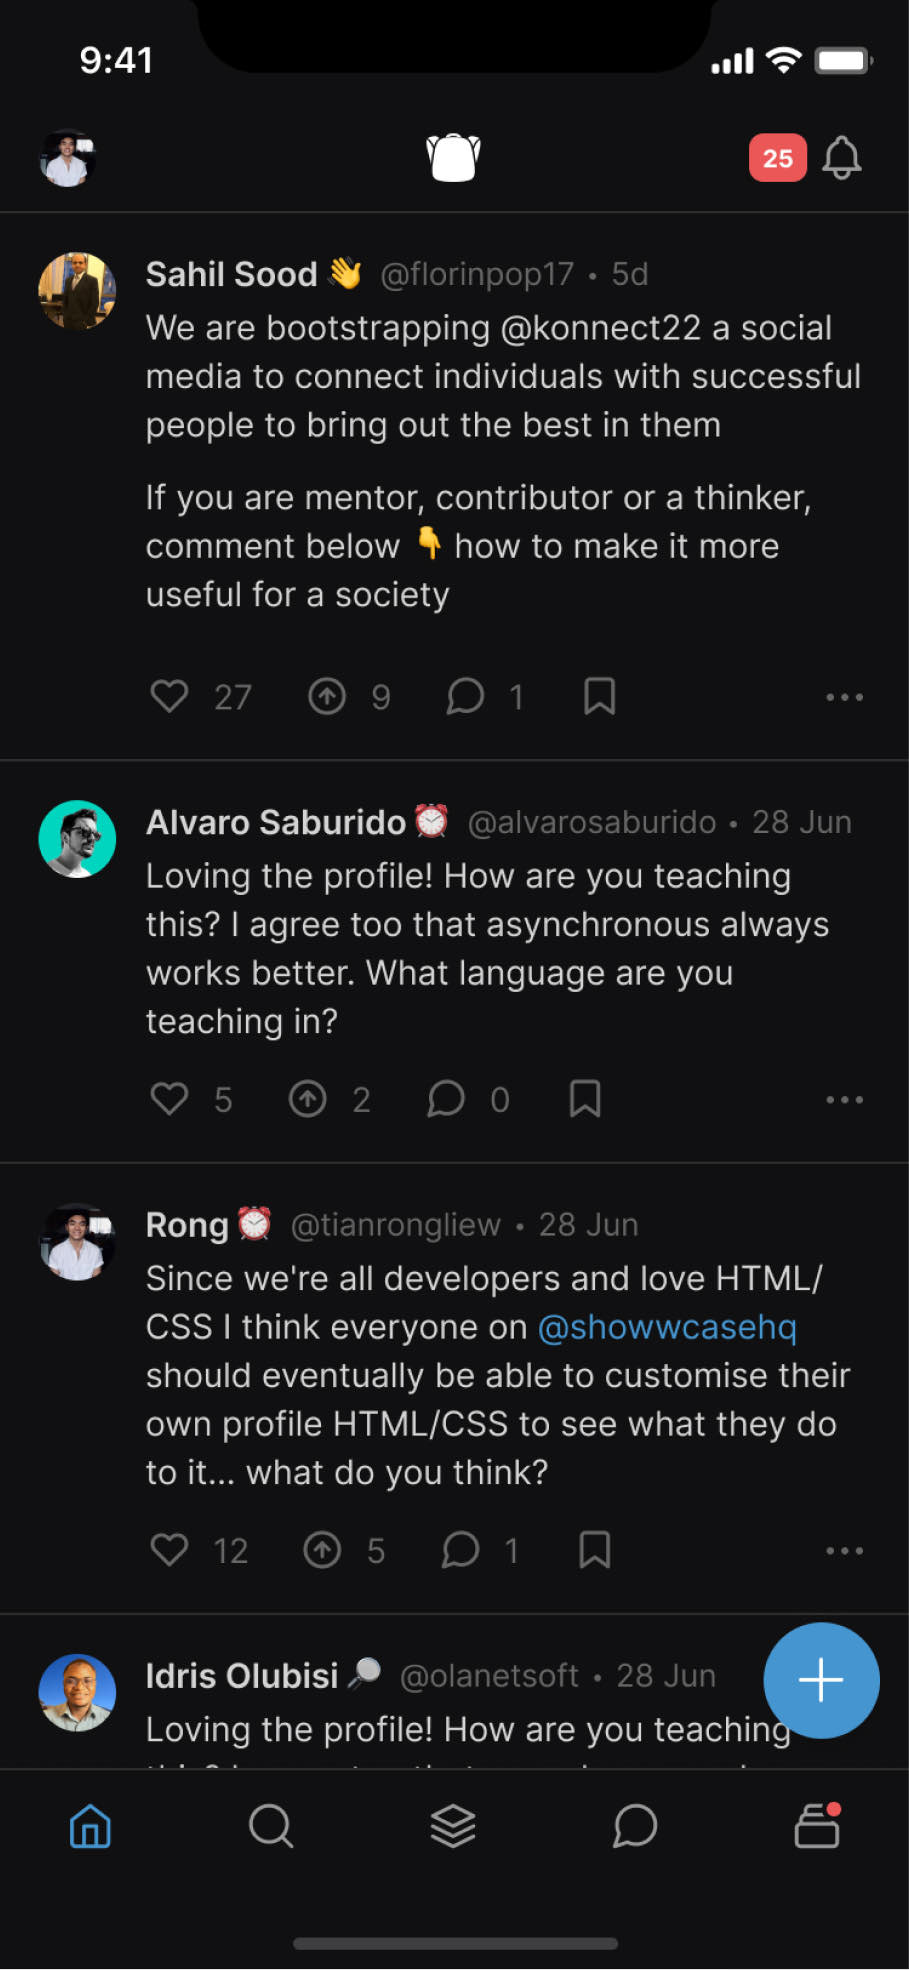Open the layers stack tab icon
909x1970 pixels.
pyautogui.click(x=453, y=1826)
